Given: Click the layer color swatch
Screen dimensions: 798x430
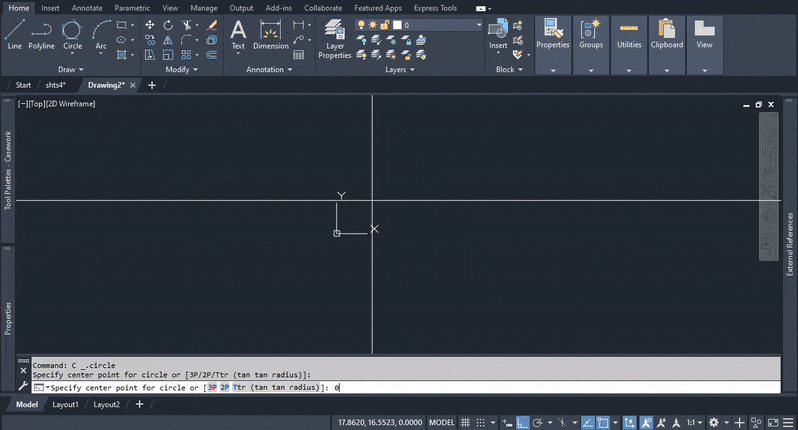Looking at the screenshot, I should coord(397,24).
